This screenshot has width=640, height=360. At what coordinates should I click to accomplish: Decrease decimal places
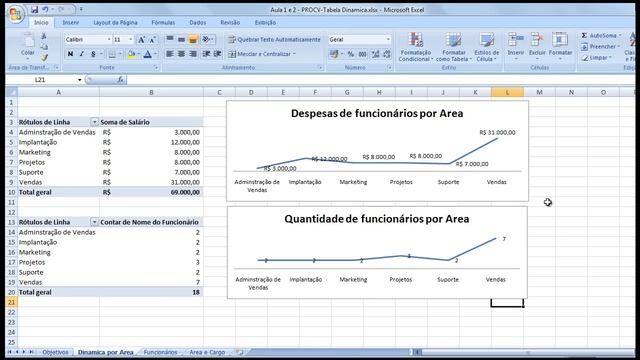click(x=387, y=54)
